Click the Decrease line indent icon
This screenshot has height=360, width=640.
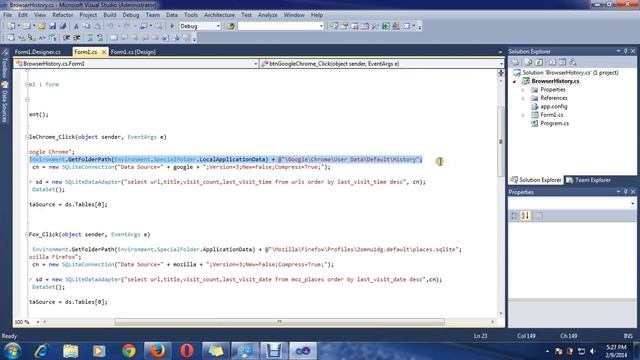[x=67, y=38]
